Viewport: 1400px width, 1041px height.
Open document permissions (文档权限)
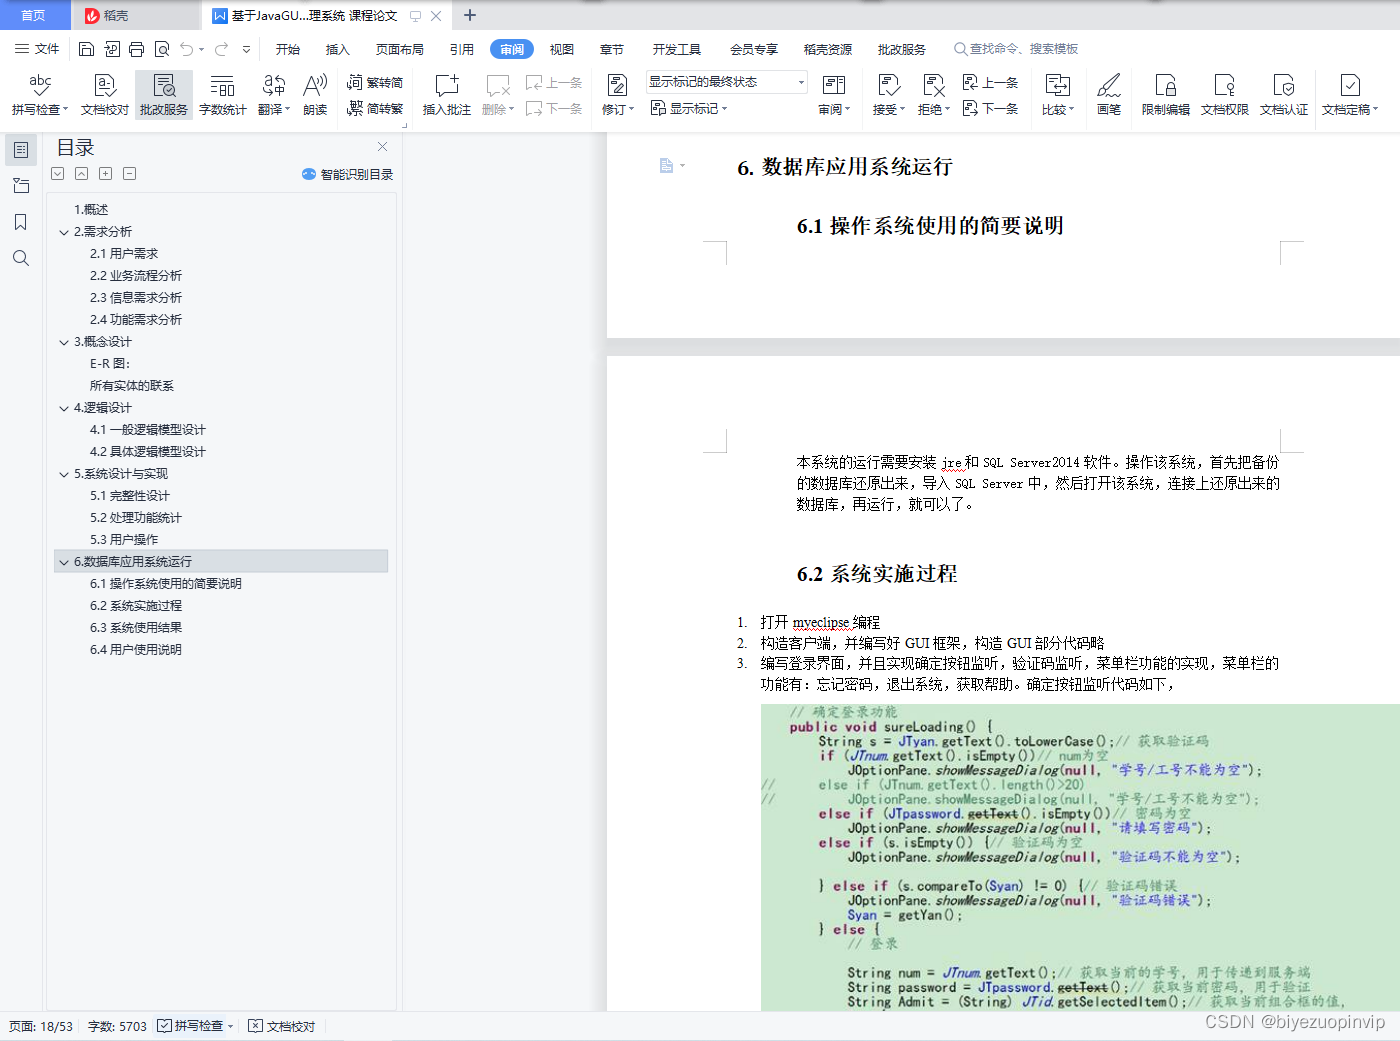tap(1225, 95)
